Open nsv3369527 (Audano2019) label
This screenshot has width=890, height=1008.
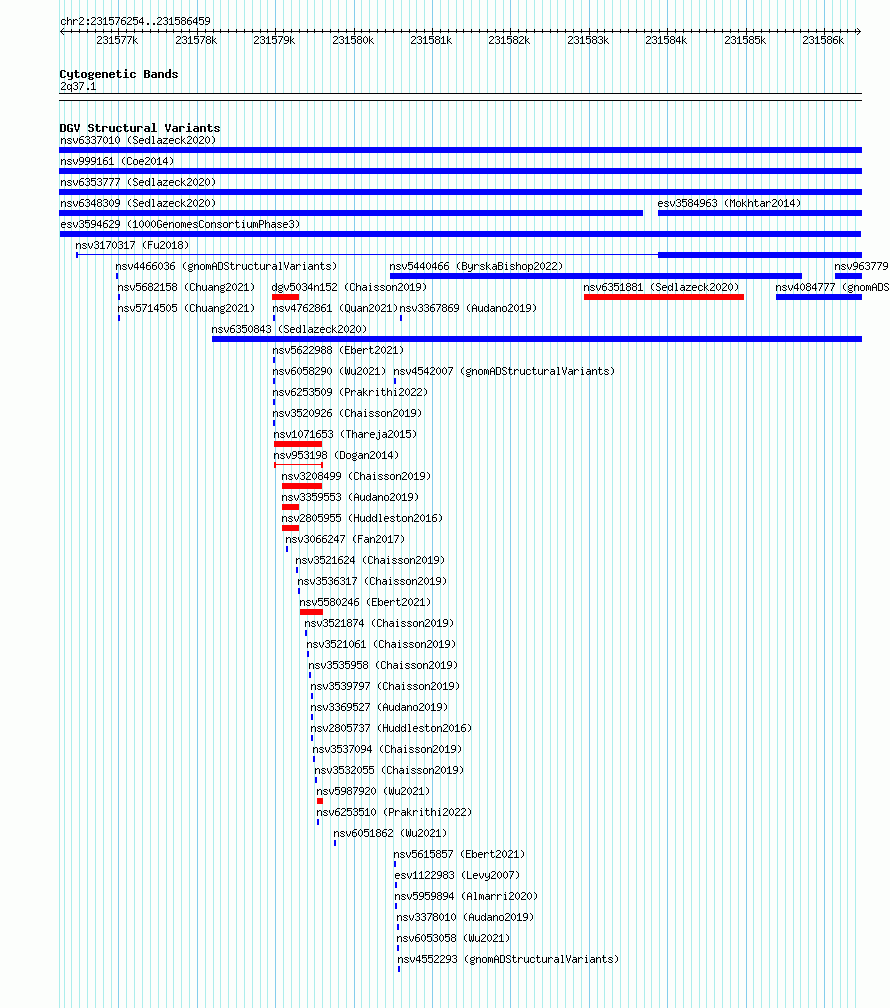[x=379, y=707]
